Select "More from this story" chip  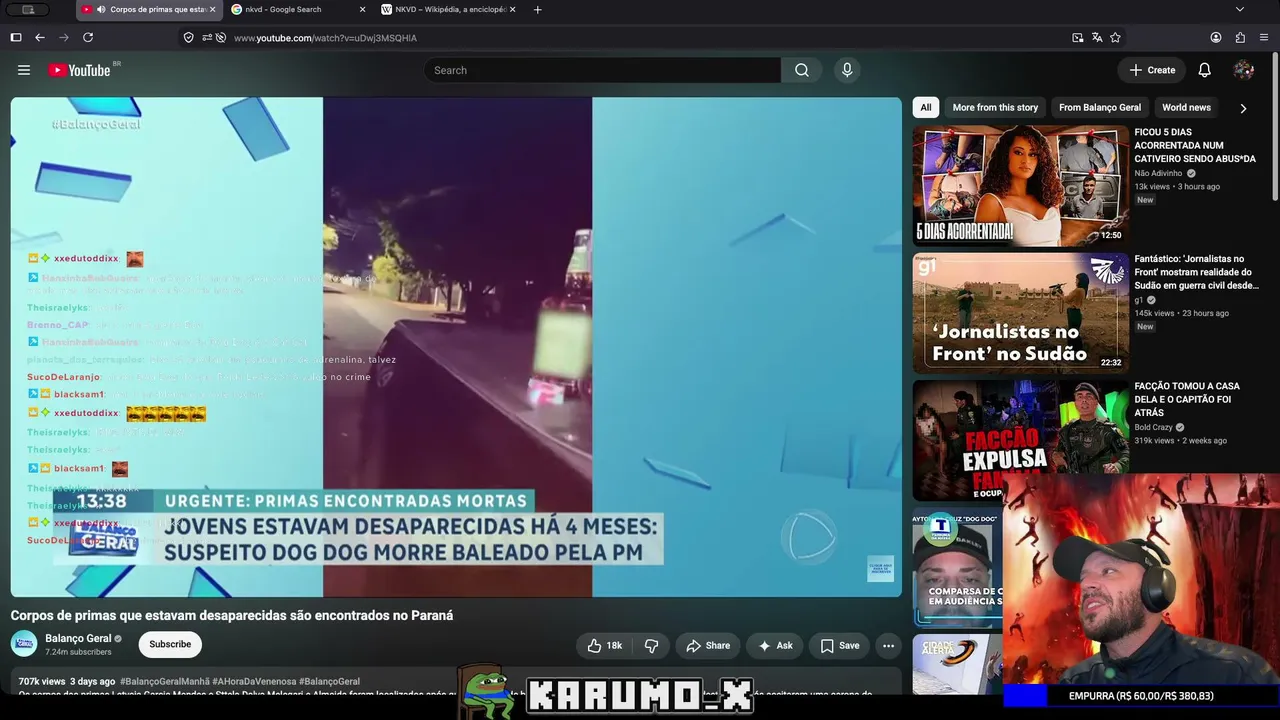pos(995,108)
